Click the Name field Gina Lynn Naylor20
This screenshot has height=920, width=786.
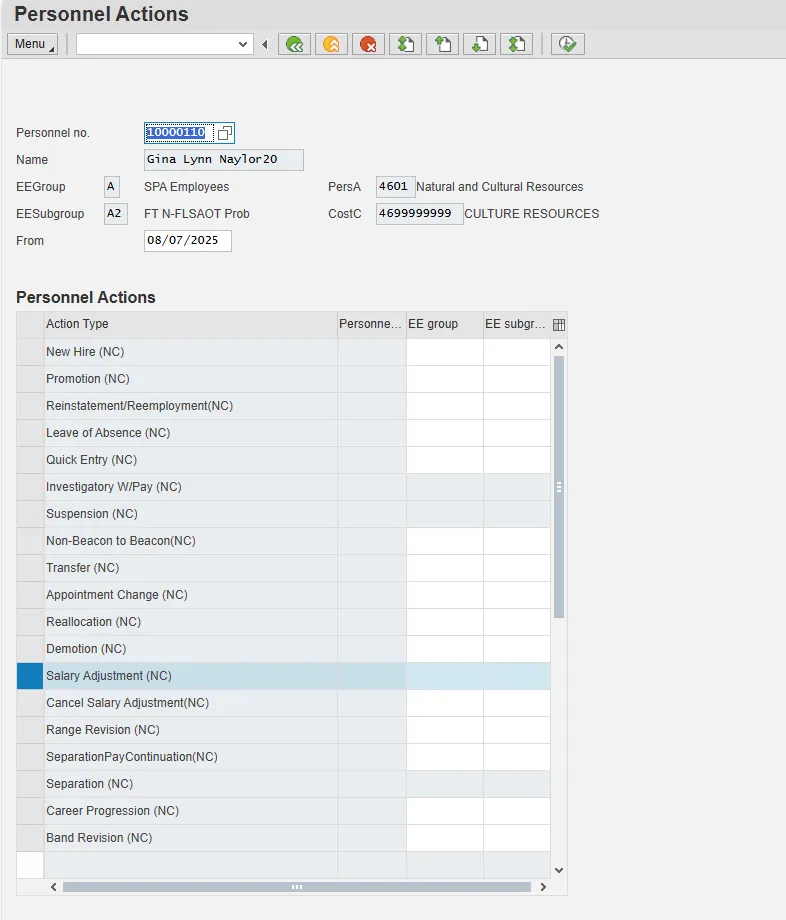coord(223,160)
